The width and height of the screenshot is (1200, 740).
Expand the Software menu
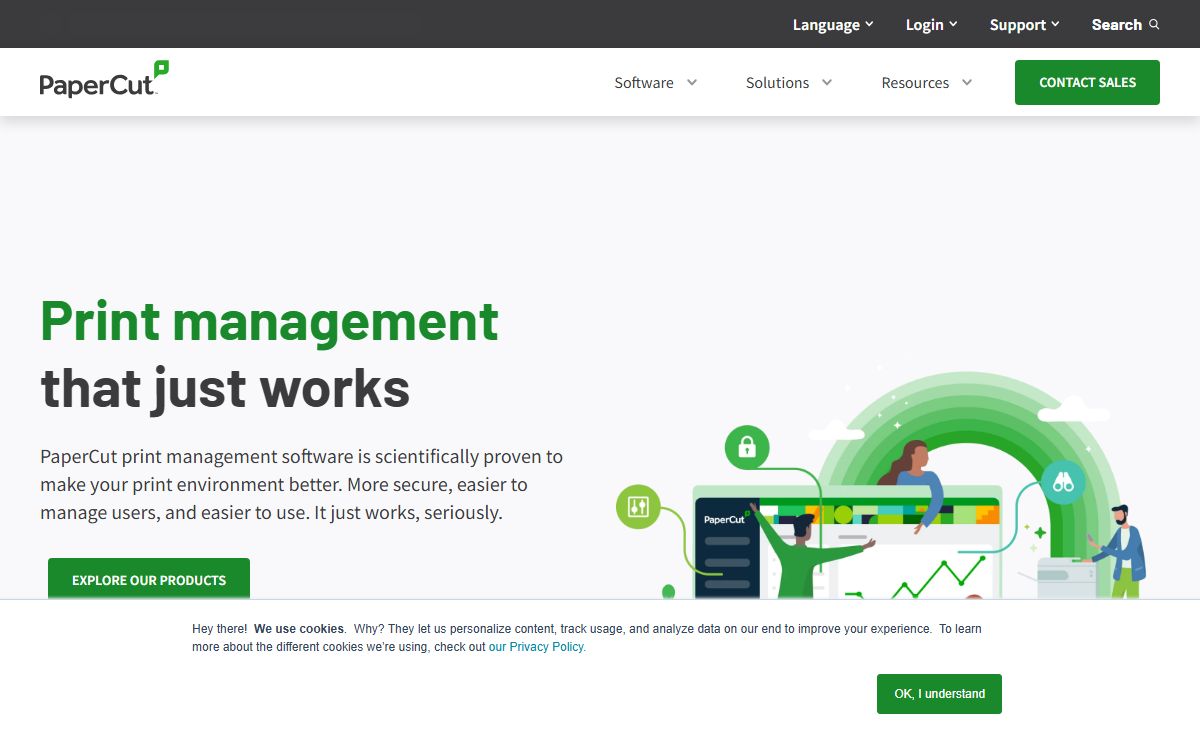click(x=655, y=83)
